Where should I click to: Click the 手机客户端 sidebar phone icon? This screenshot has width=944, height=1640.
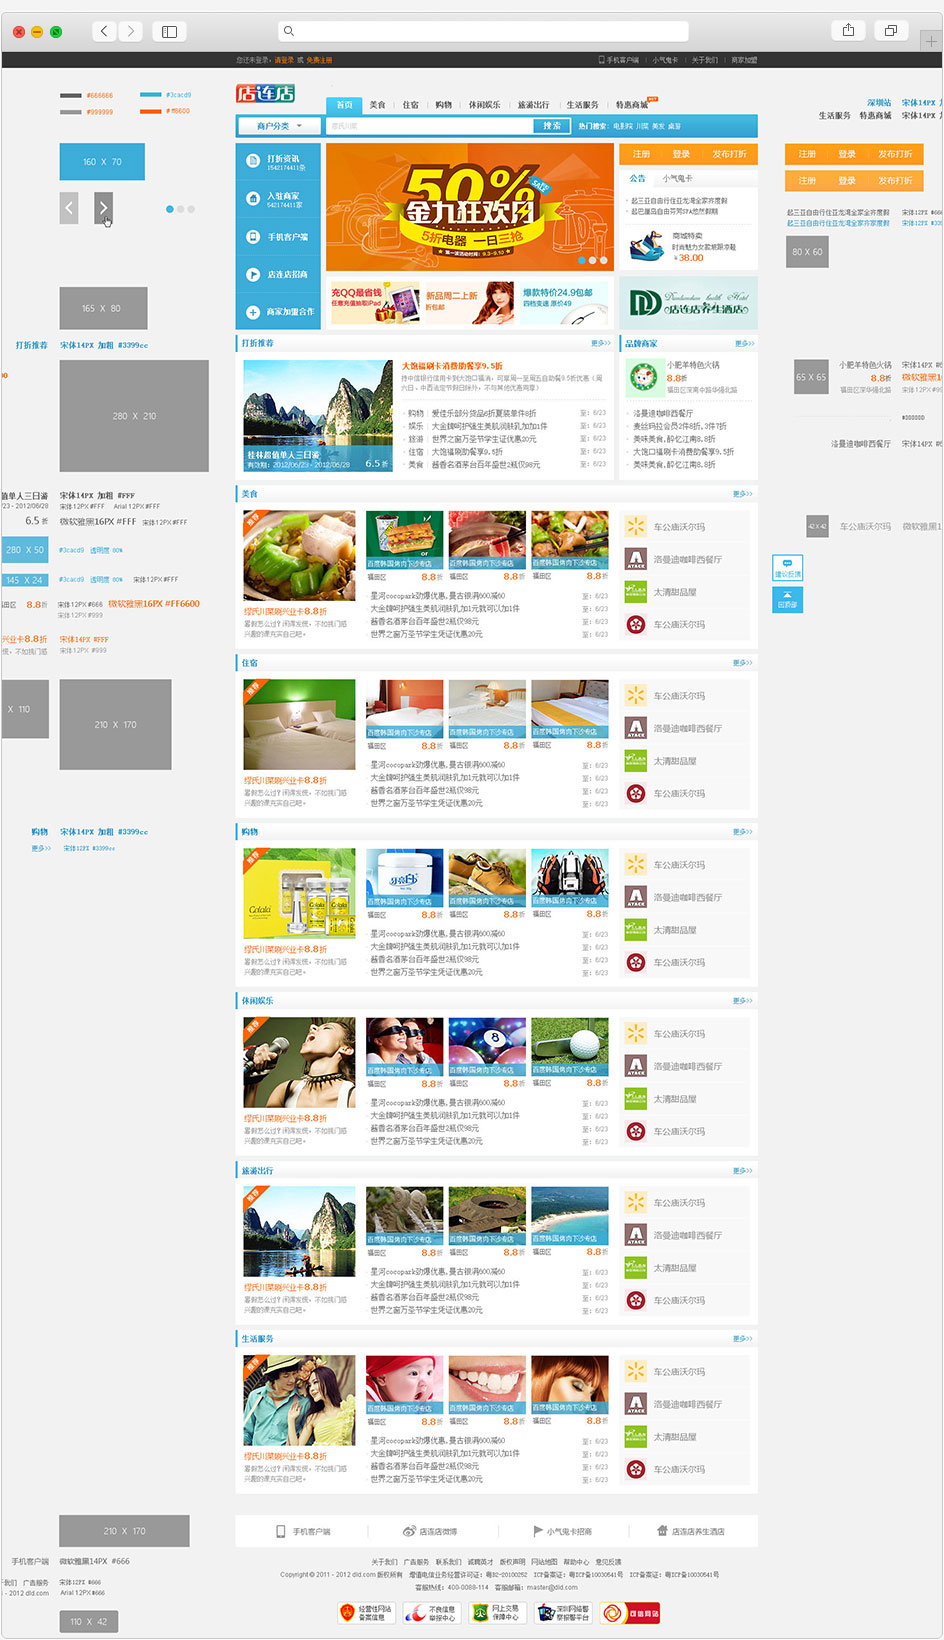click(x=253, y=237)
